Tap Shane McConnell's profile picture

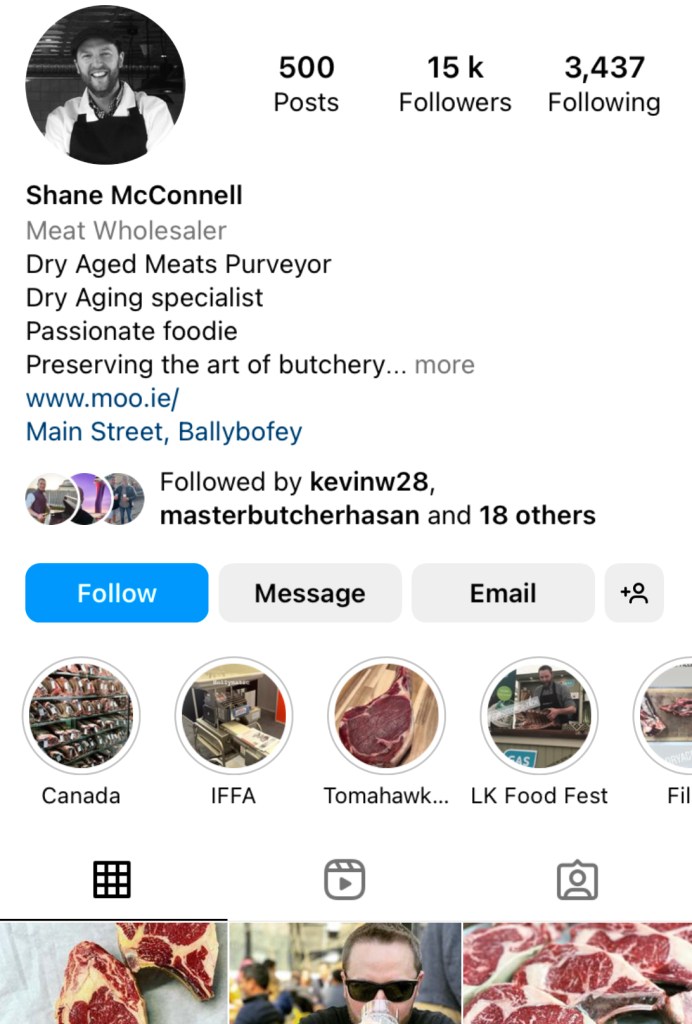click(105, 84)
